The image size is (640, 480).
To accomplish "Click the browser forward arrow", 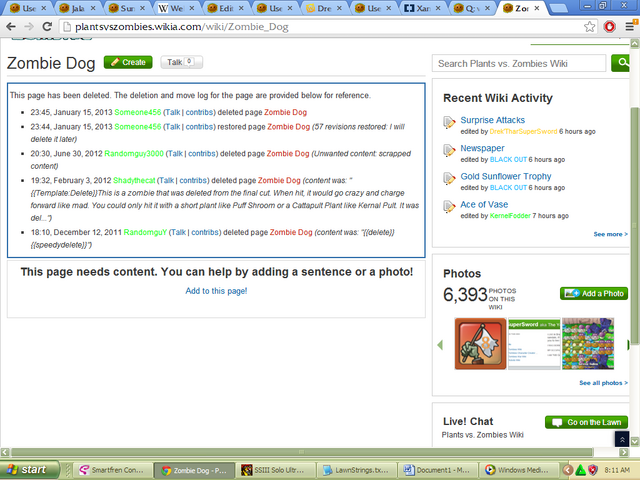I will [x=29, y=27].
